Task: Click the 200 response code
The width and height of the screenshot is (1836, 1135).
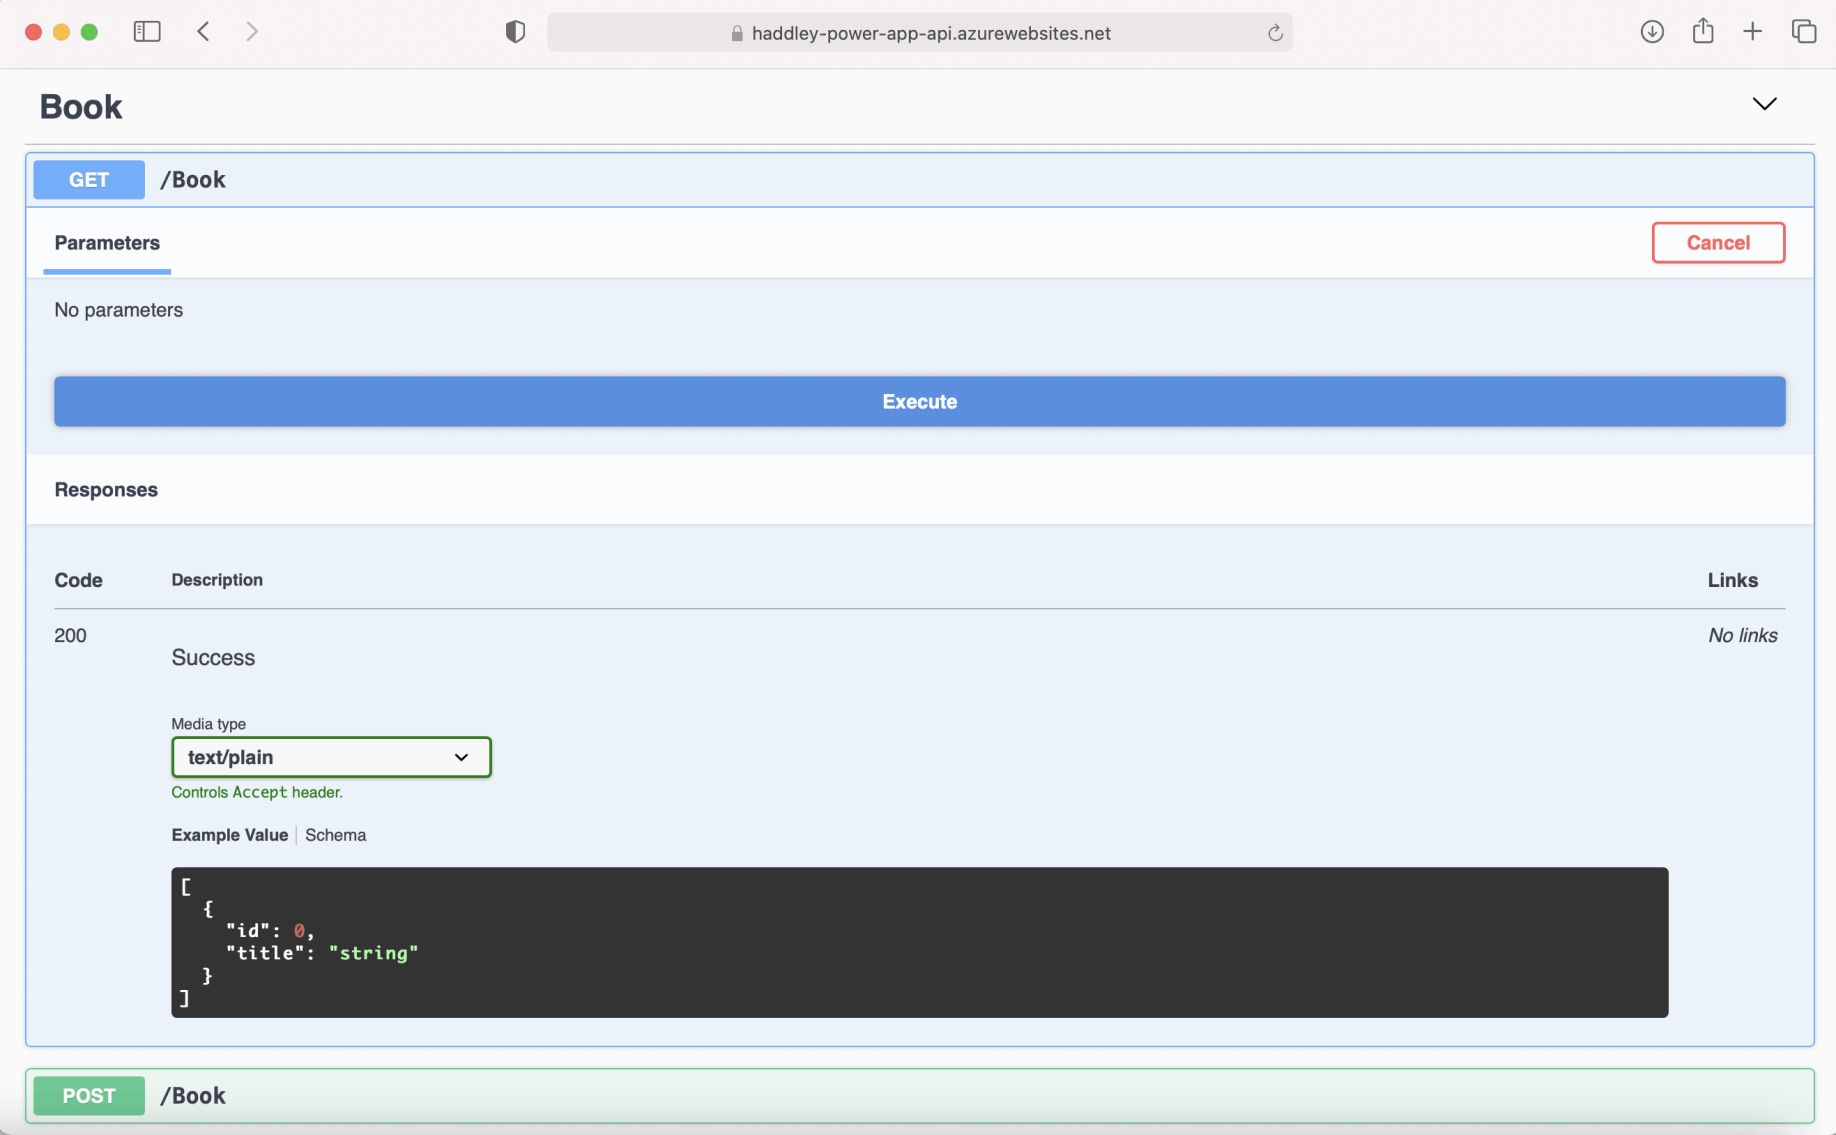Action: tap(70, 635)
